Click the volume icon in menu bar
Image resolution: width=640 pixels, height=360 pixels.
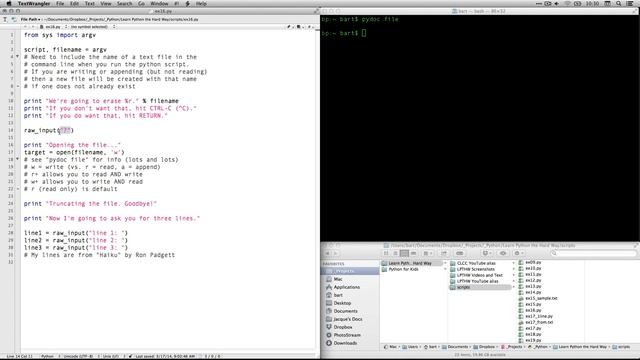(557, 3)
